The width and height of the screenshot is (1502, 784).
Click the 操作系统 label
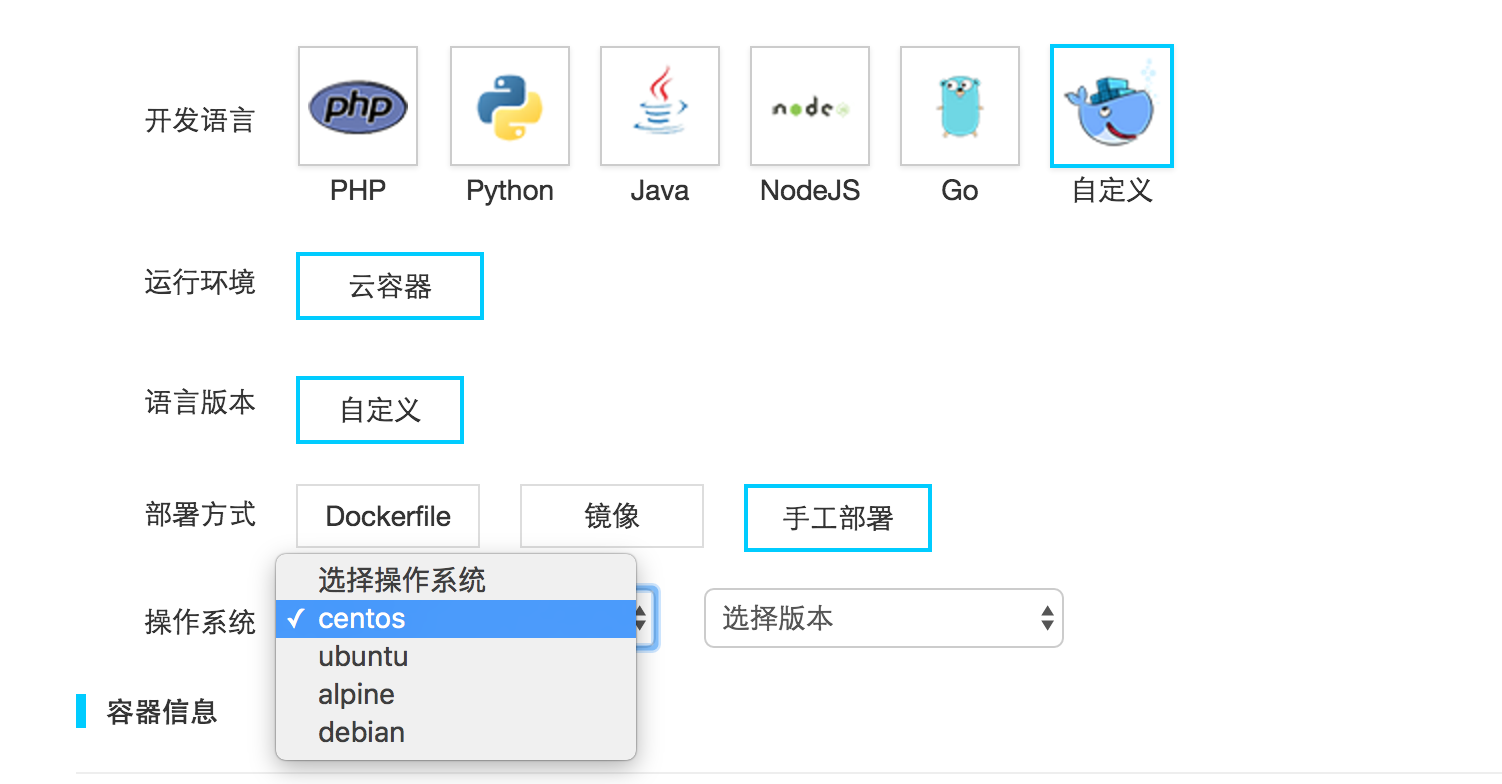(200, 621)
